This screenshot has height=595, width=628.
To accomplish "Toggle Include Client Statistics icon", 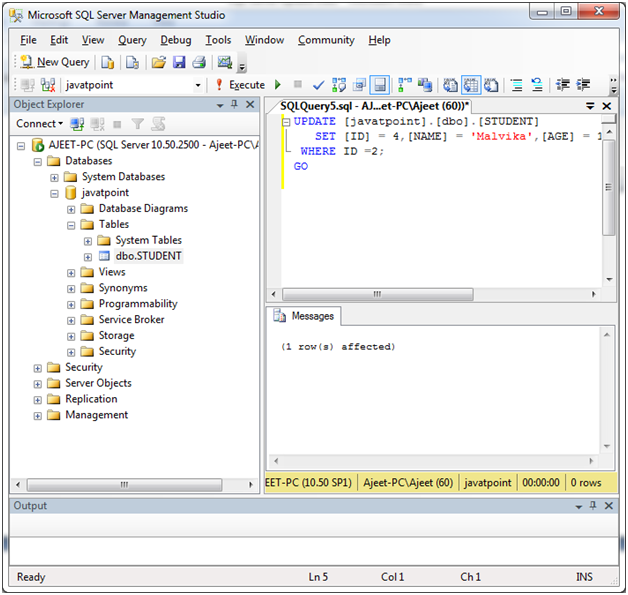I will [x=425, y=85].
